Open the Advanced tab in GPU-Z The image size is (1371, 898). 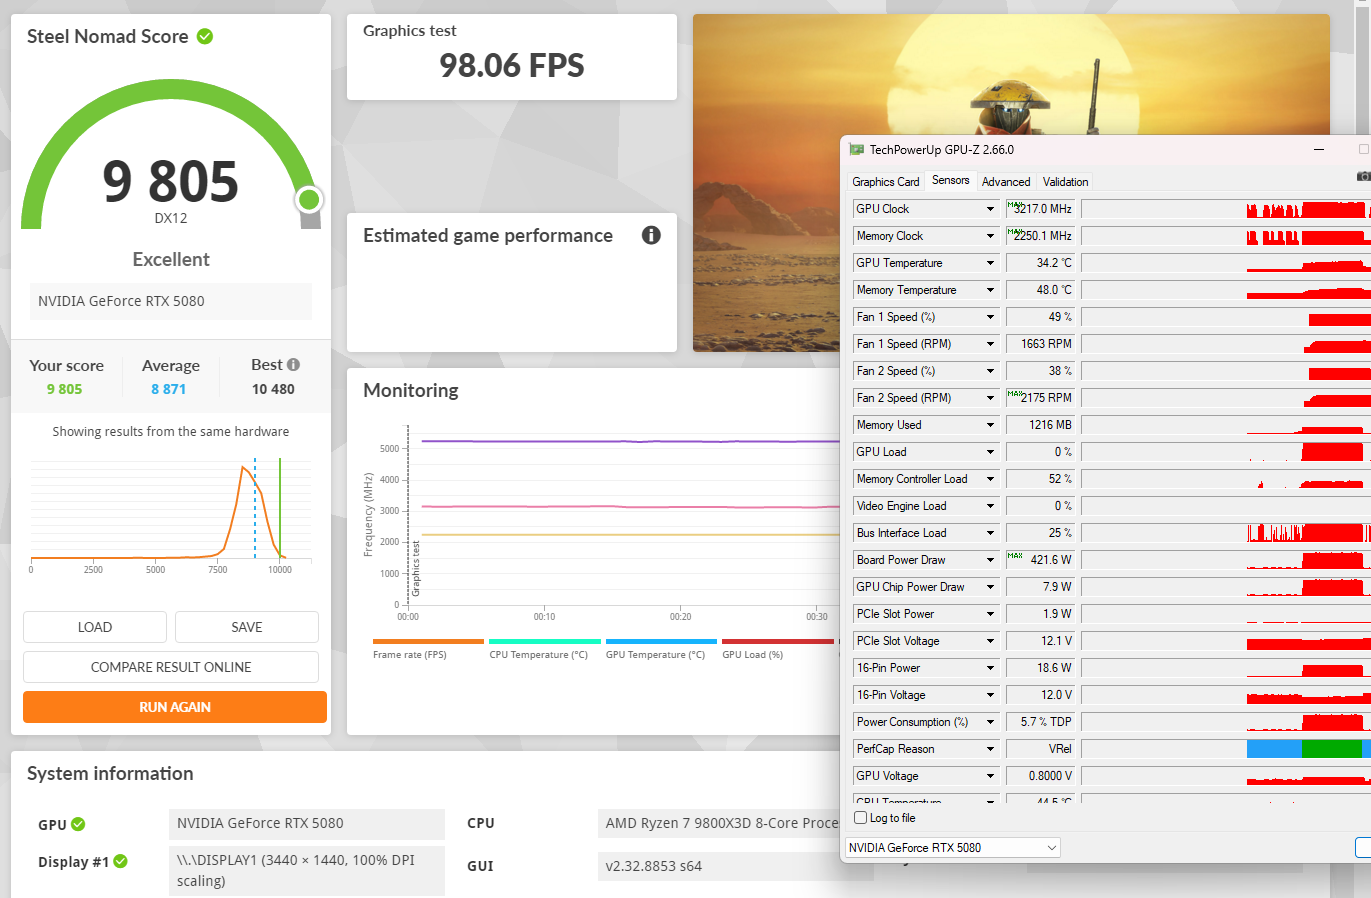tap(1005, 182)
